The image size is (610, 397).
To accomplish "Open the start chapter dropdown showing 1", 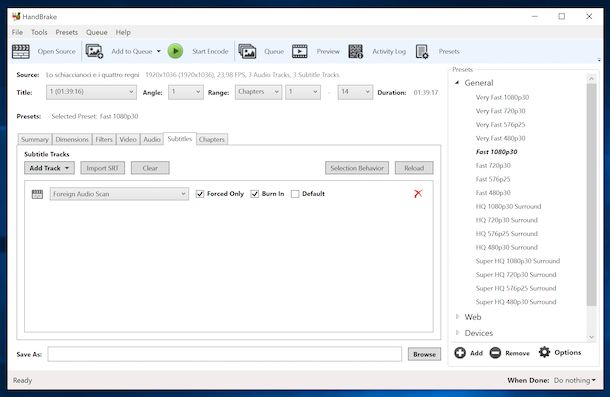I will [303, 92].
